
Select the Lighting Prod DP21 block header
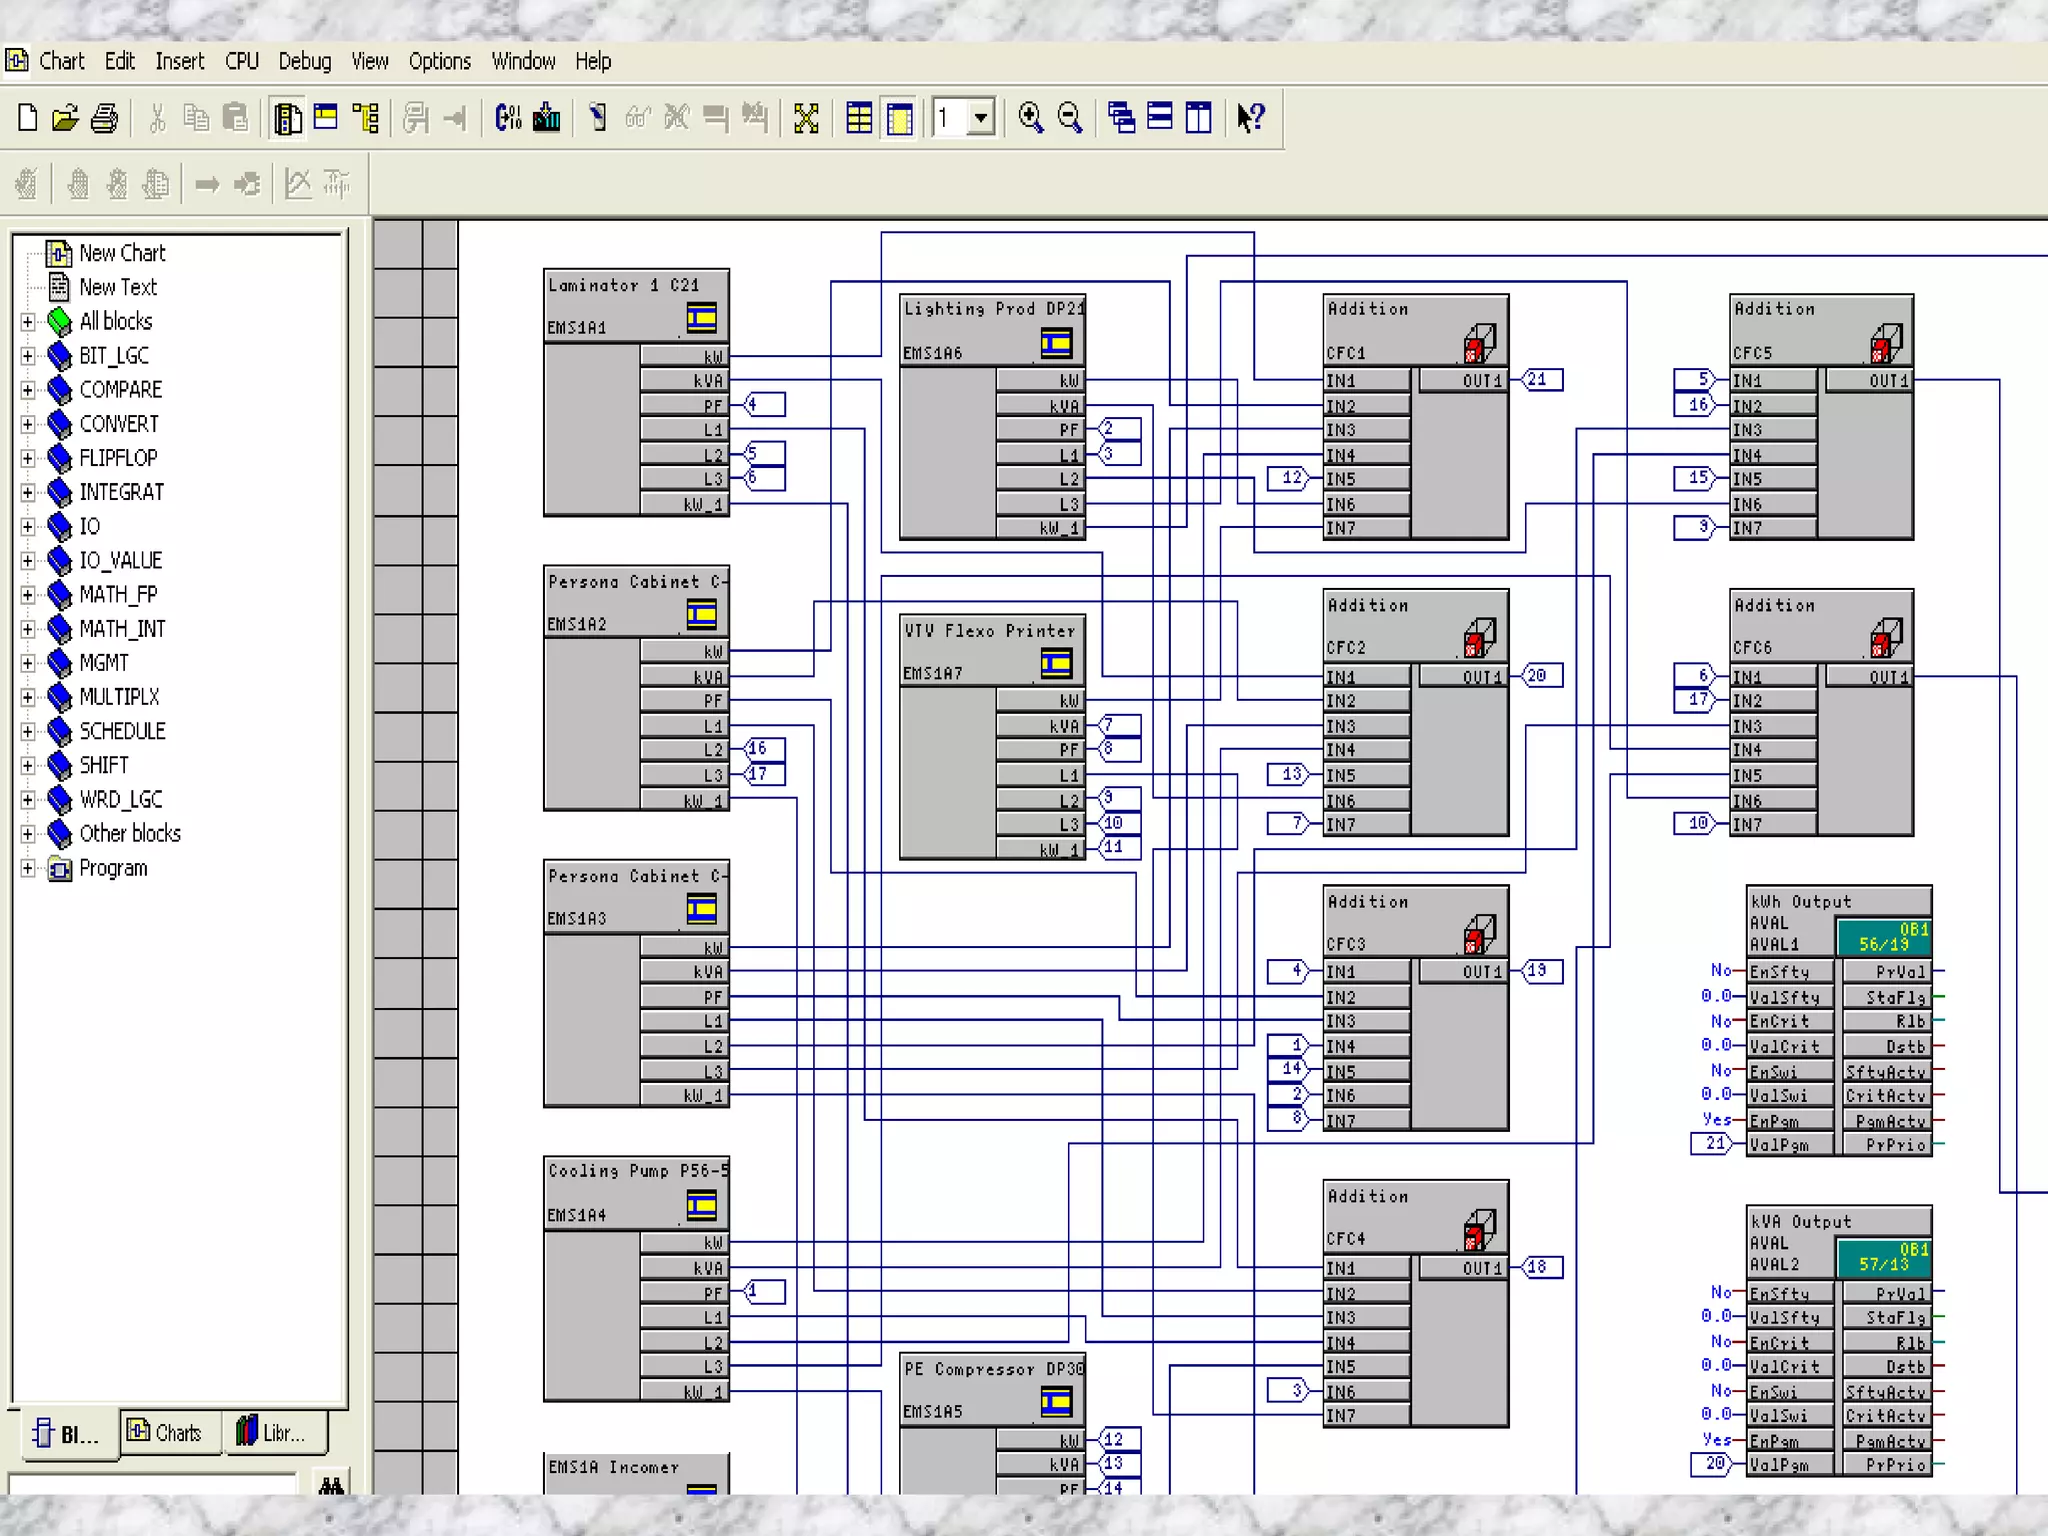coord(992,331)
